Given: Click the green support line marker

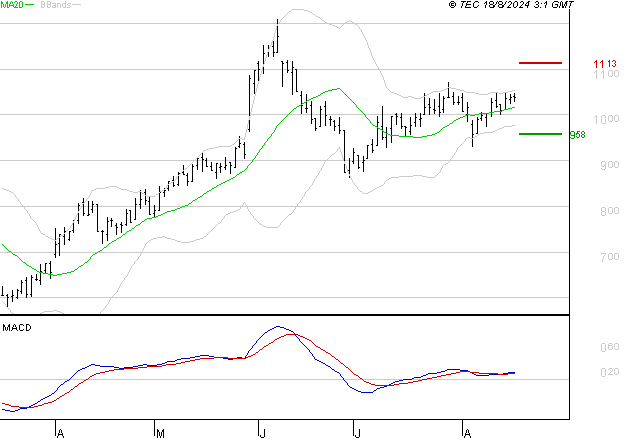Looking at the screenshot, I should tap(540, 134).
